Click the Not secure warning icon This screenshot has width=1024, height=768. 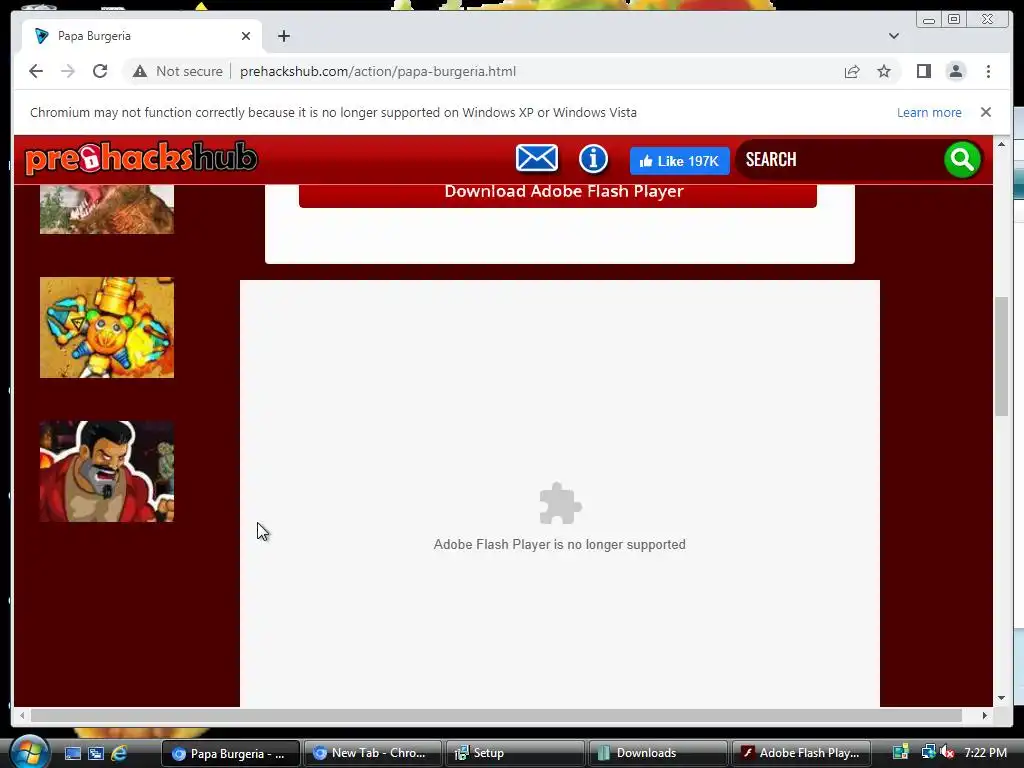pos(139,71)
